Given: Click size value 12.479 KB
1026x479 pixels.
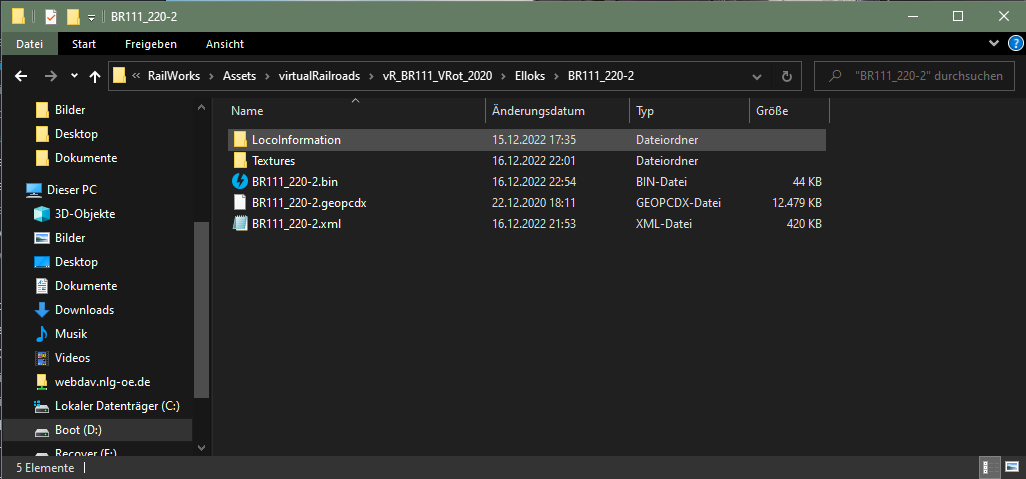Looking at the screenshot, I should (796, 202).
